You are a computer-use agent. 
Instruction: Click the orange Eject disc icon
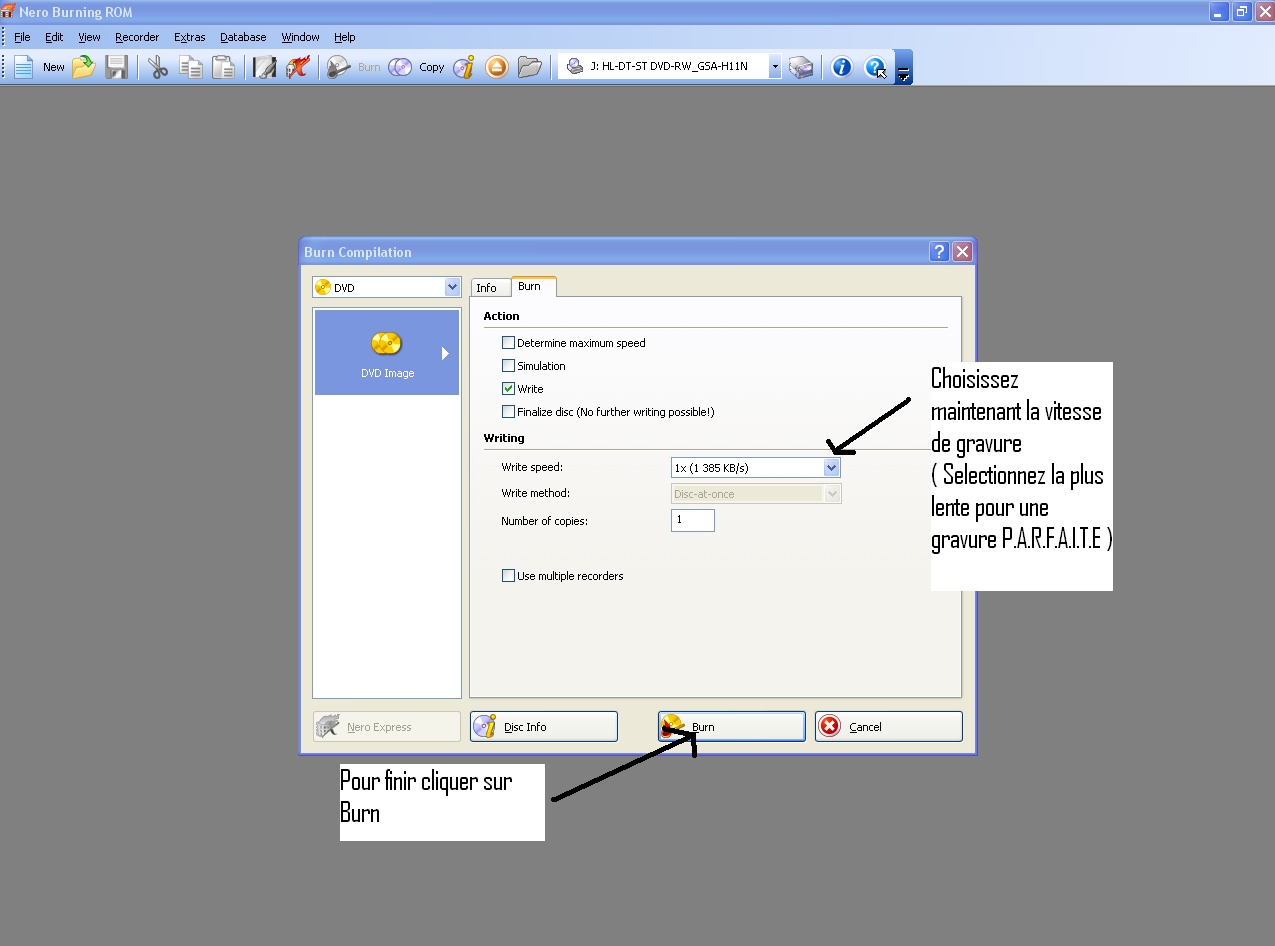497,67
